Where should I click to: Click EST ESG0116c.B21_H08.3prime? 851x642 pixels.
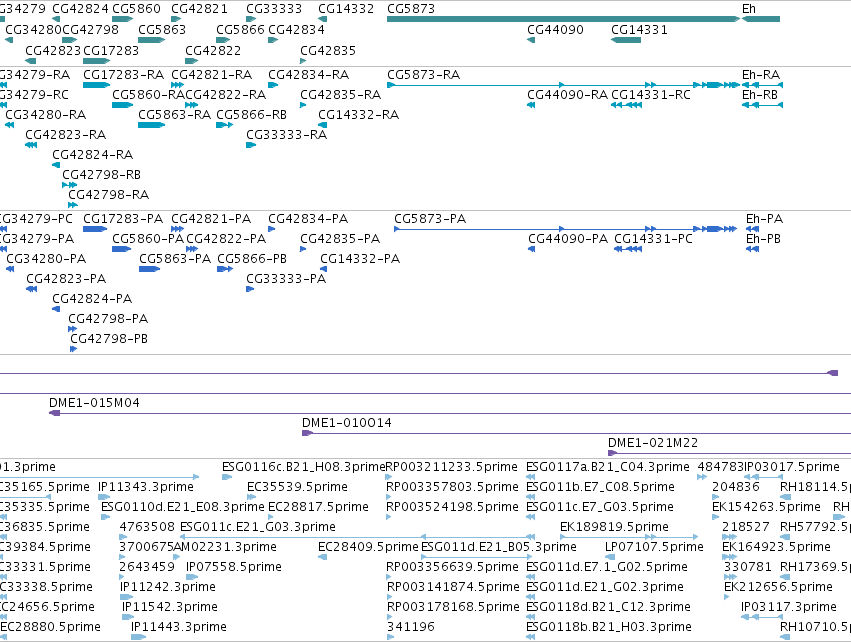pos(227,478)
